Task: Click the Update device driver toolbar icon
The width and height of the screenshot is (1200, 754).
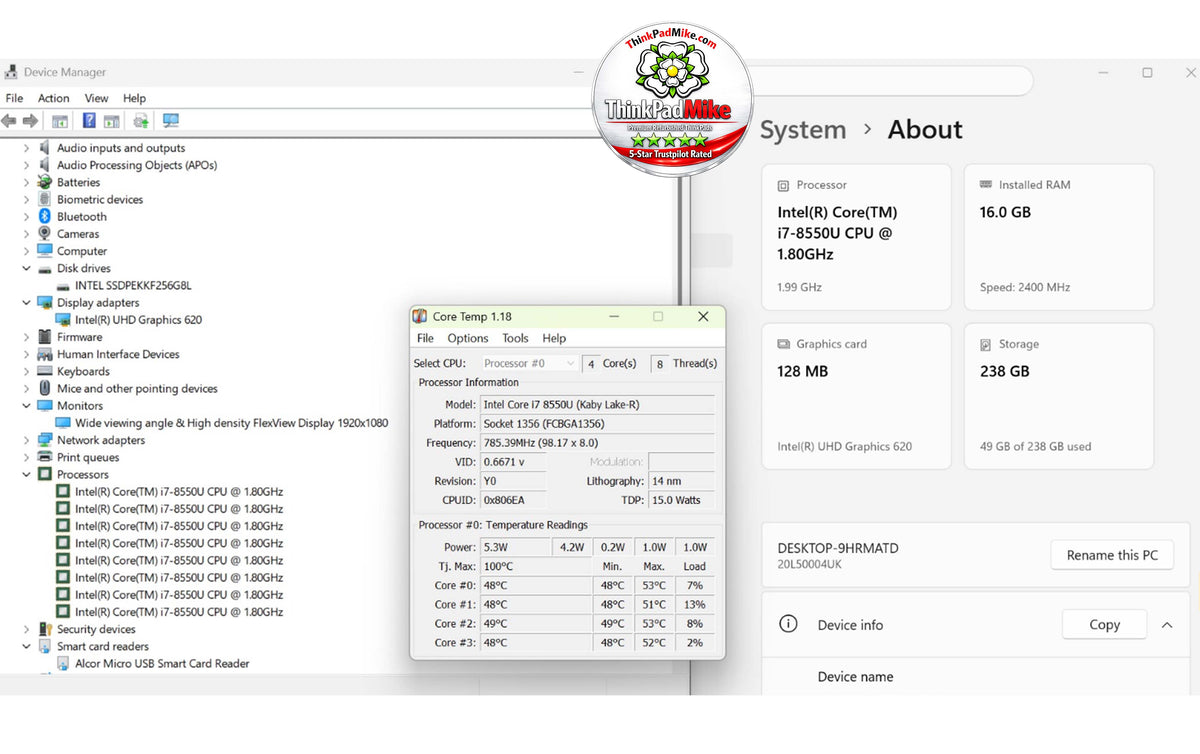Action: 141,121
